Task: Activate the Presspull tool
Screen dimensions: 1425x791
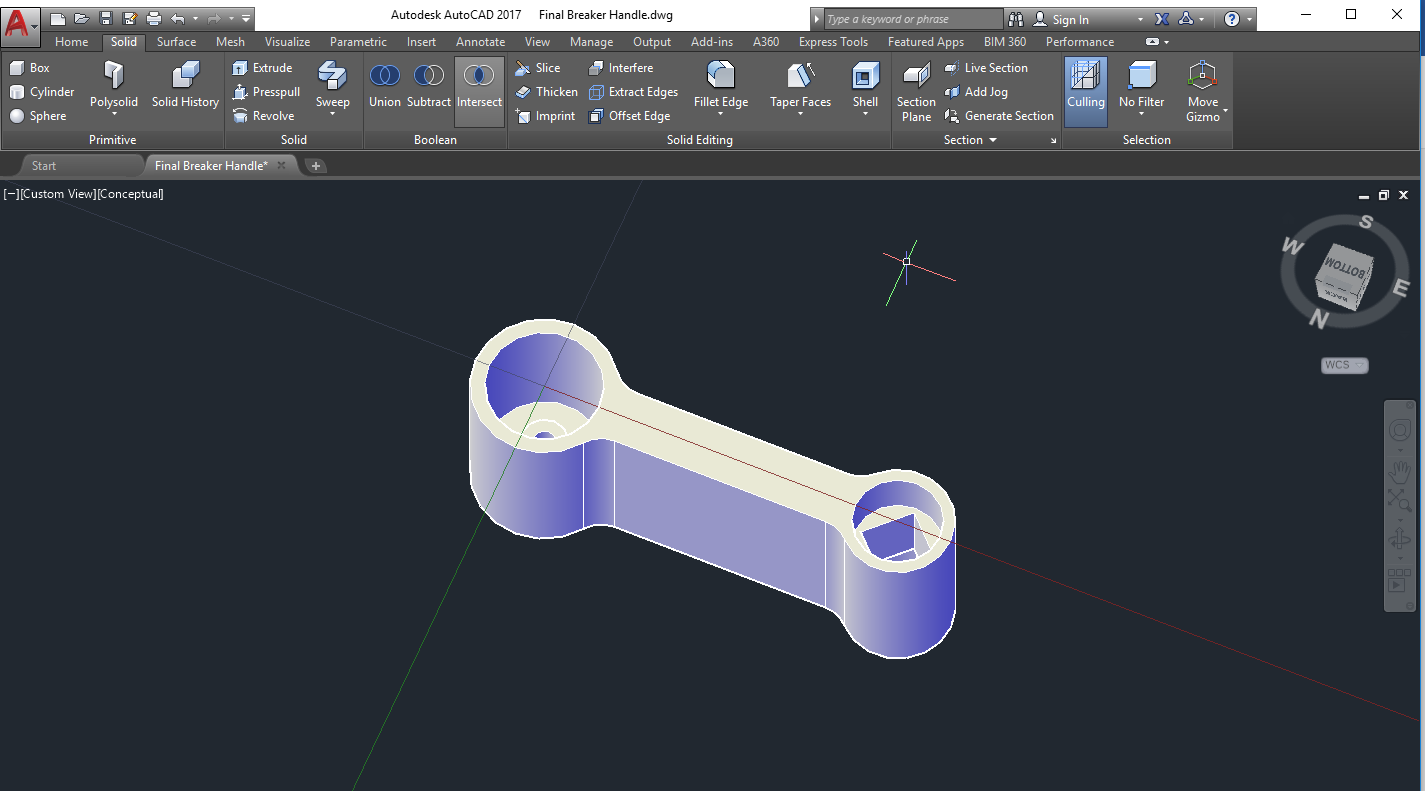Action: click(265, 92)
